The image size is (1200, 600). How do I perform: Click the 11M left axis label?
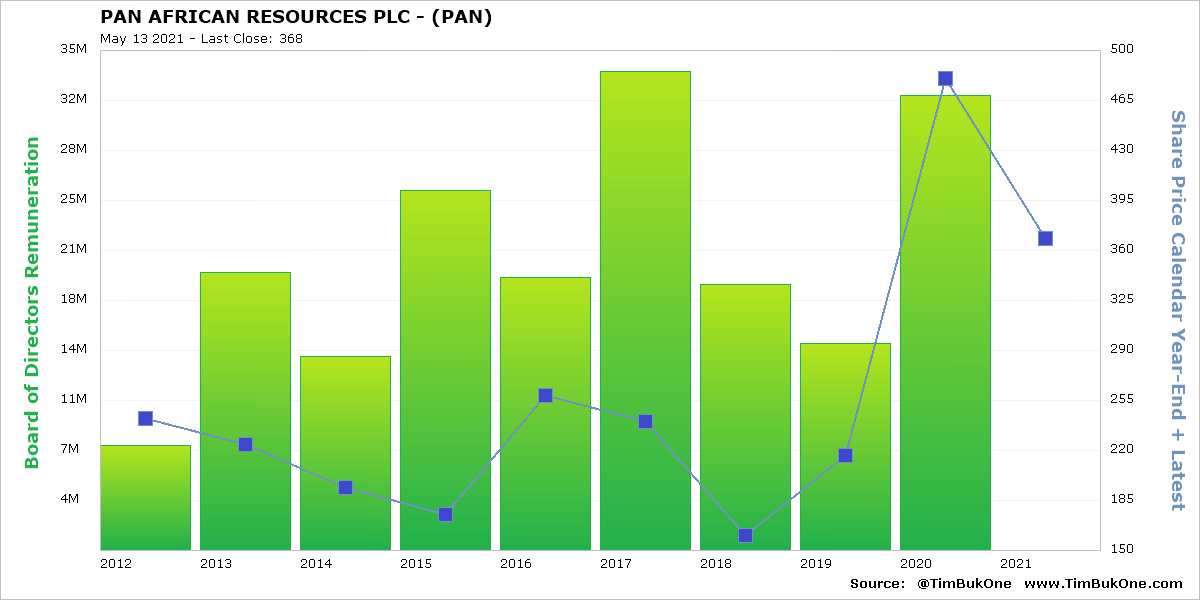(x=74, y=399)
